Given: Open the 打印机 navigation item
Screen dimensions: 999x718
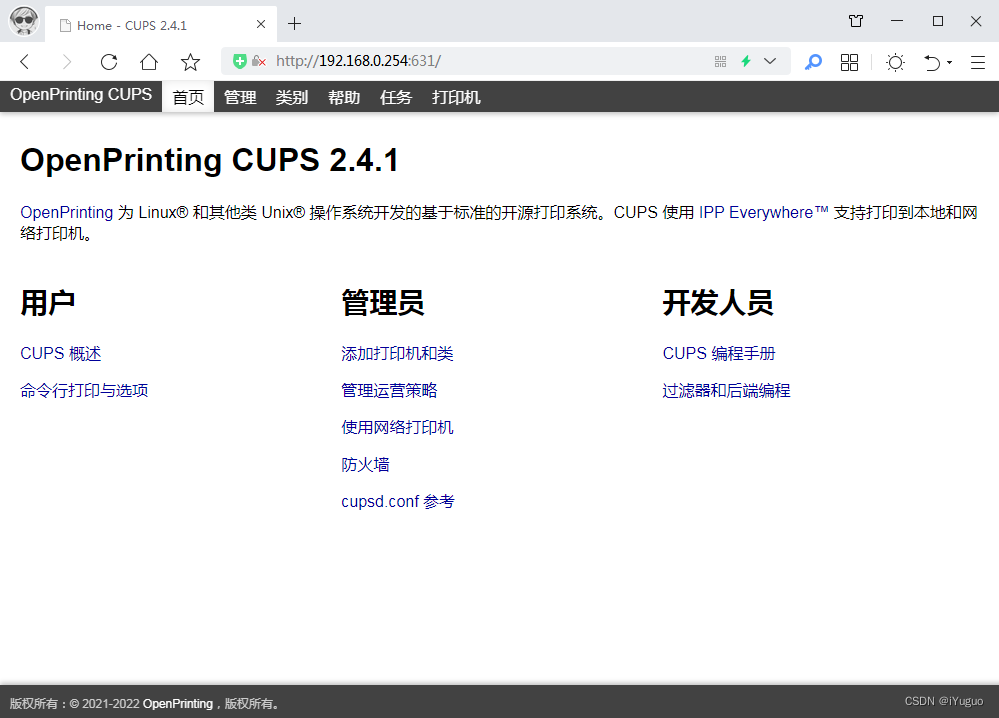Looking at the screenshot, I should click(456, 97).
